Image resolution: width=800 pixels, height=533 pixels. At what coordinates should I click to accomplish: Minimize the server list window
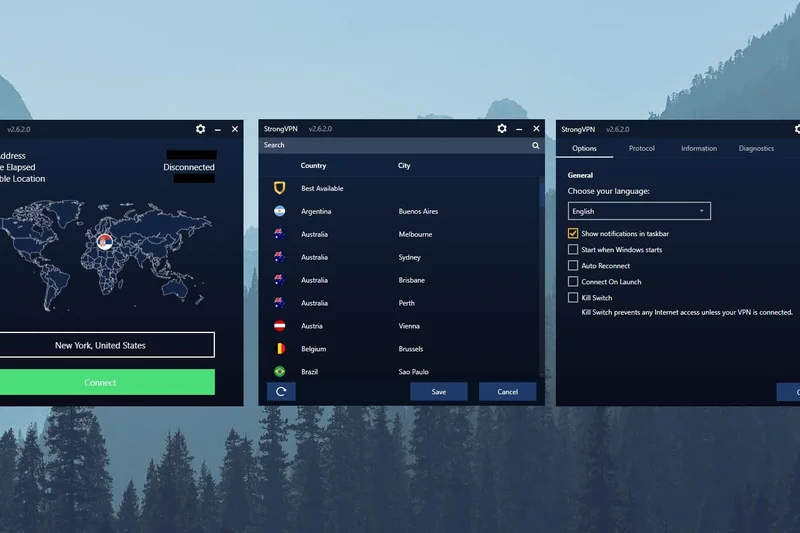(x=519, y=130)
